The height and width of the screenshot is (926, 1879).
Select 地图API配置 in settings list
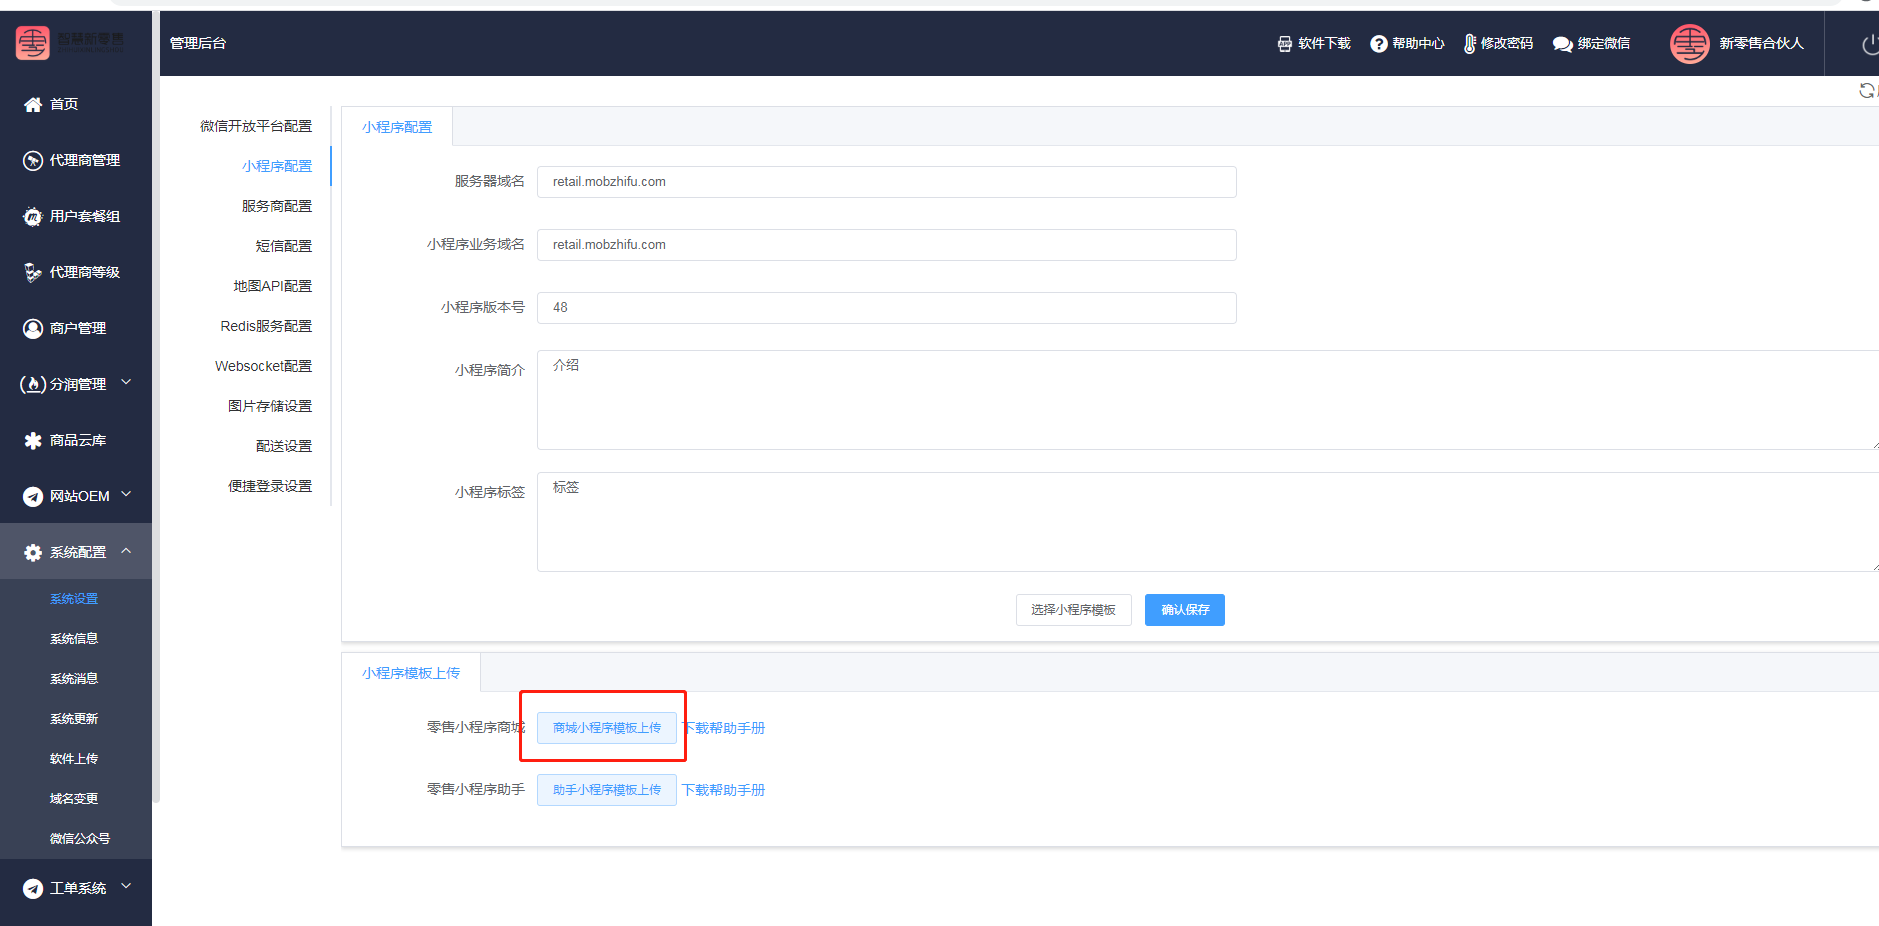click(x=273, y=286)
